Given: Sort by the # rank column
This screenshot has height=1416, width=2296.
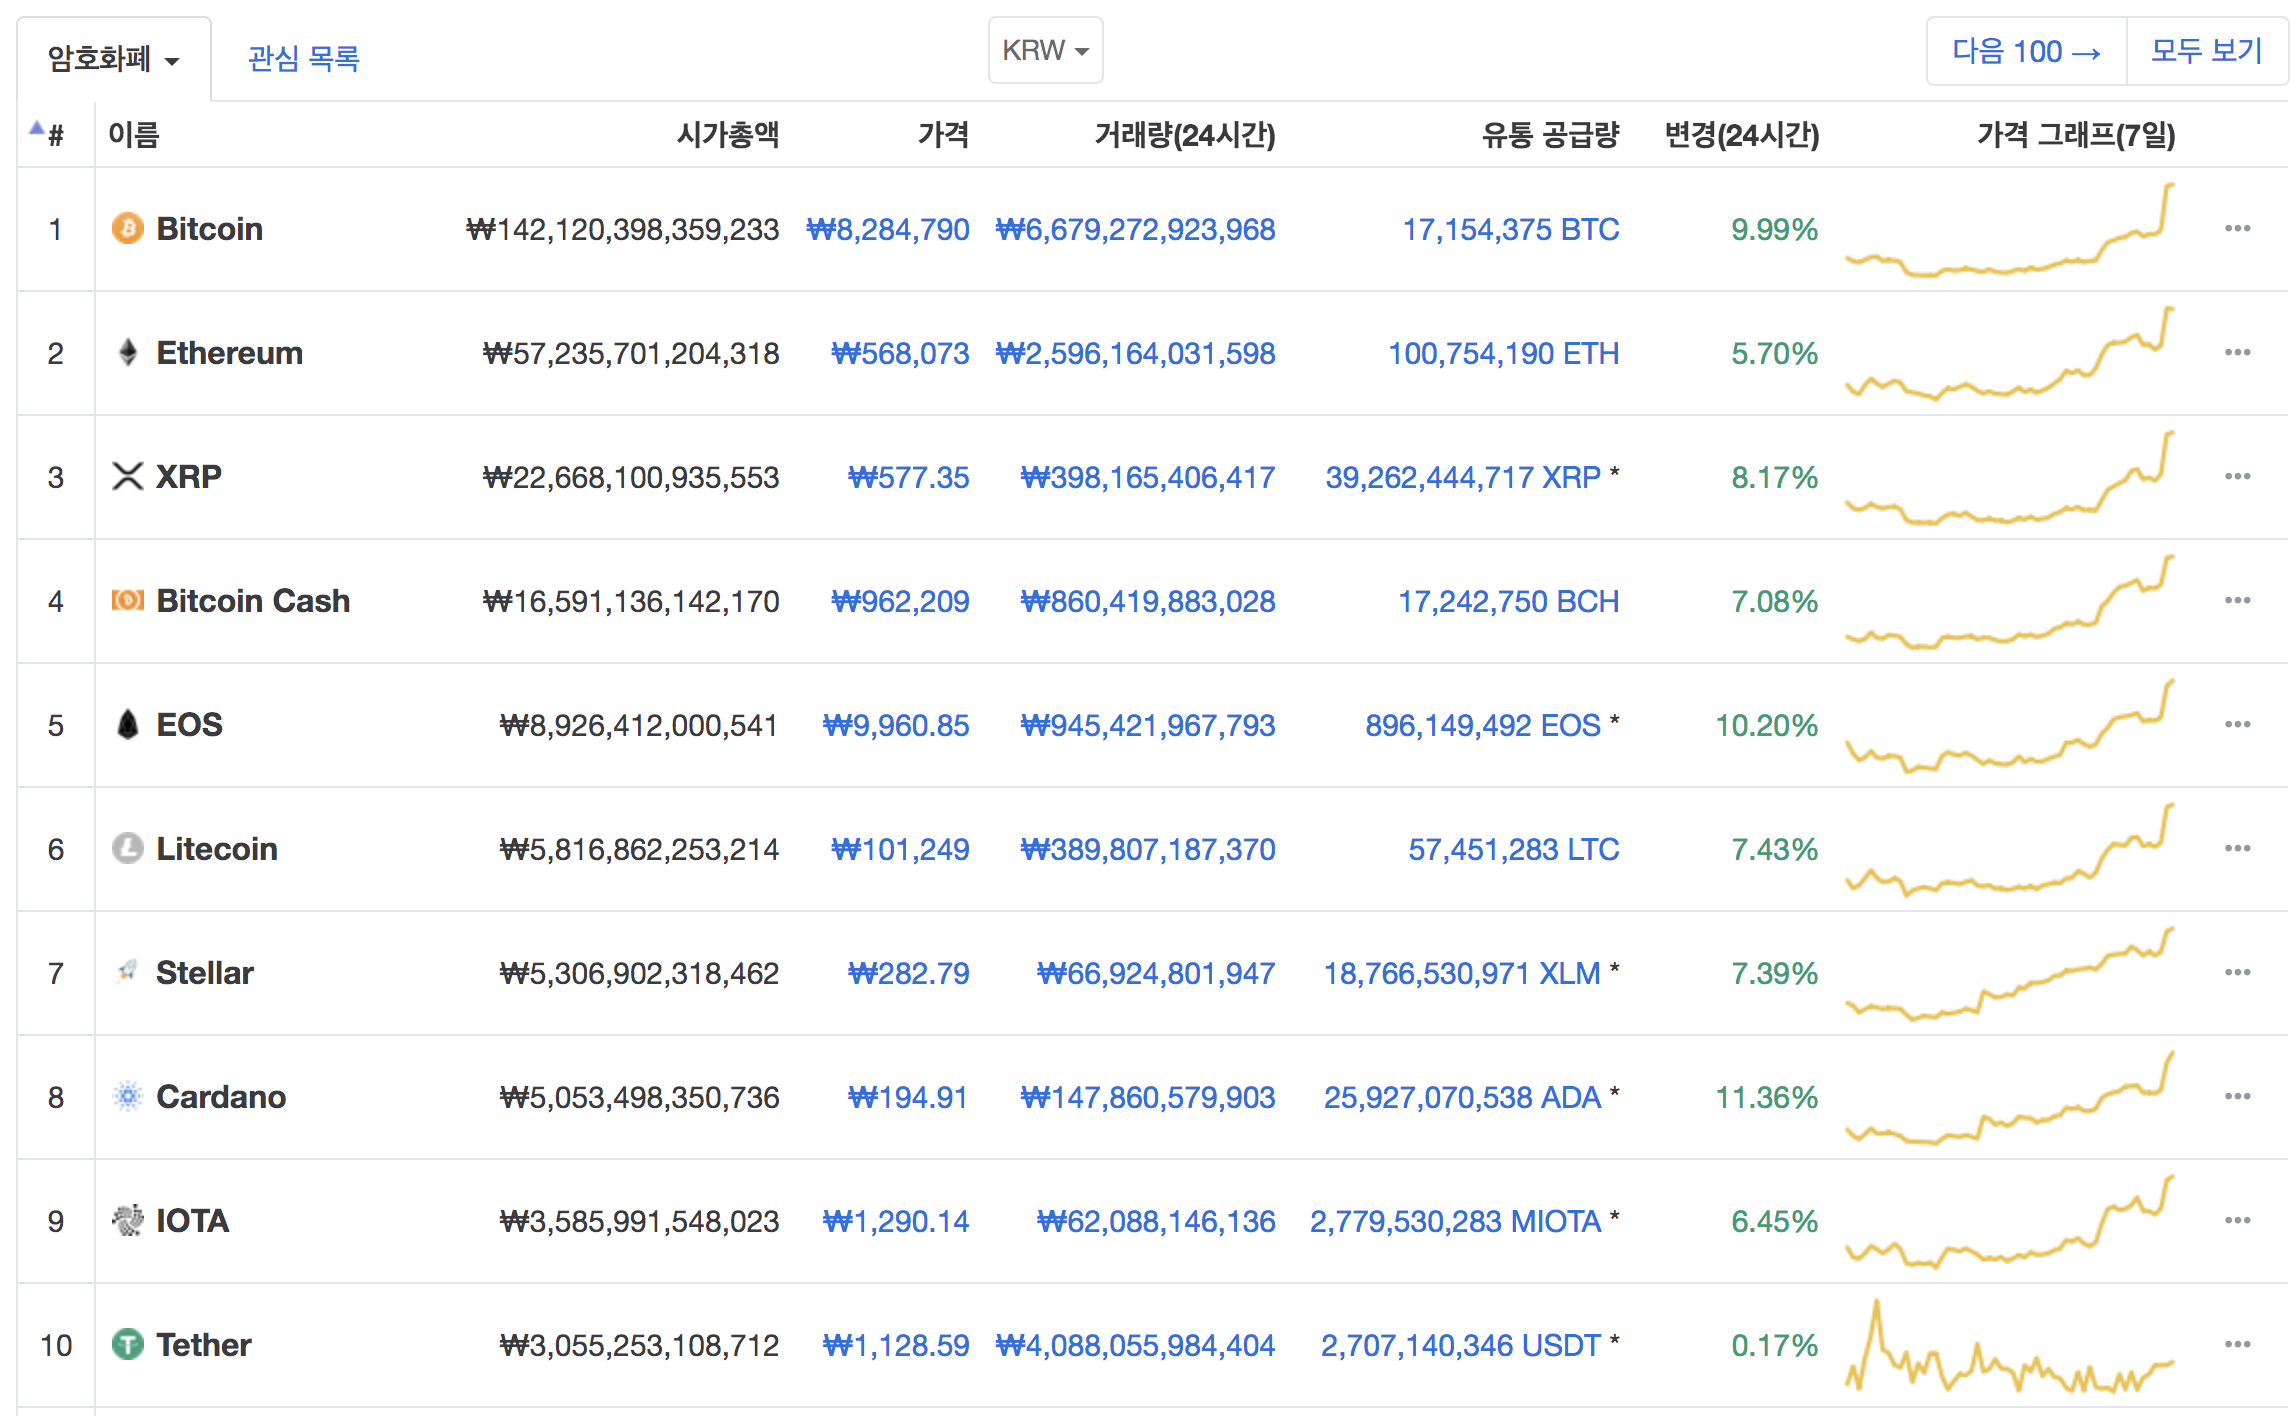Looking at the screenshot, I should click(x=54, y=134).
